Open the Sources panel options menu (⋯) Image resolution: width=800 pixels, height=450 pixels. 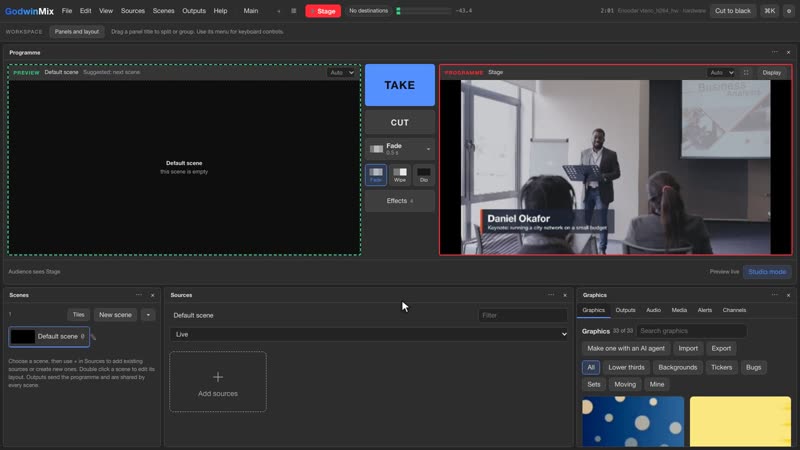click(551, 295)
